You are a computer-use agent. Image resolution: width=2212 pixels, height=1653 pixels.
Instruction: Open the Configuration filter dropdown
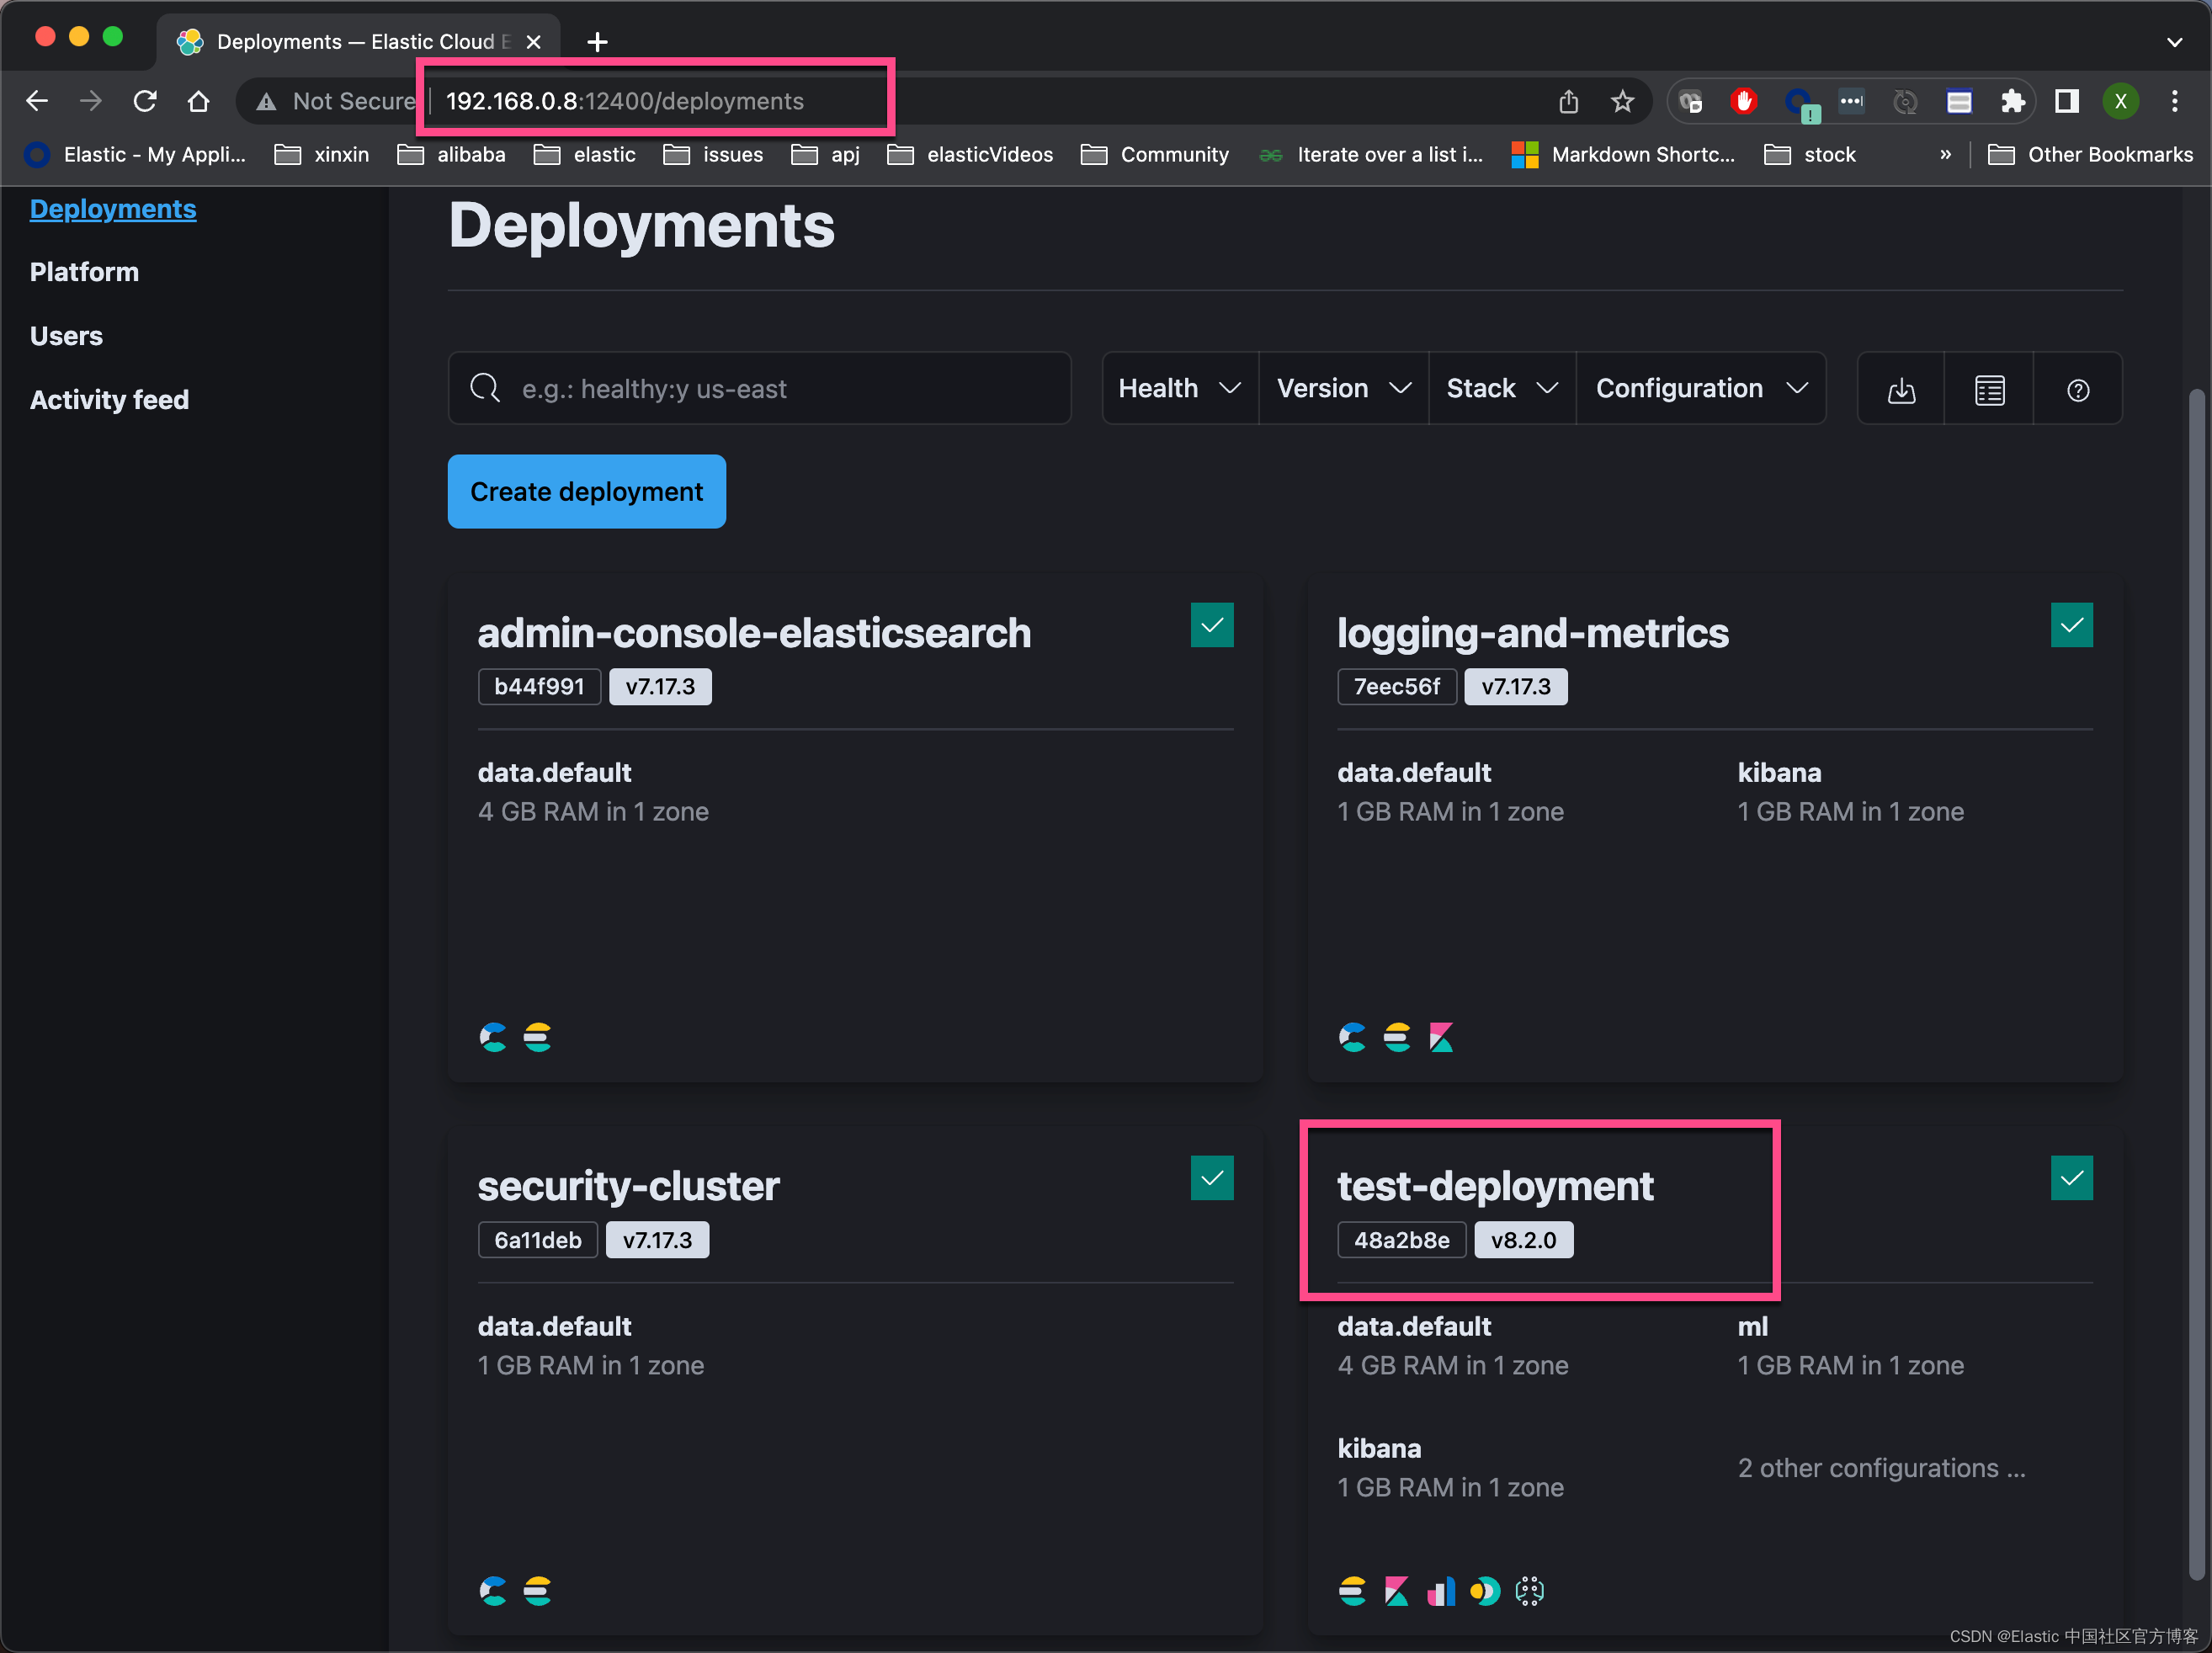[1701, 388]
